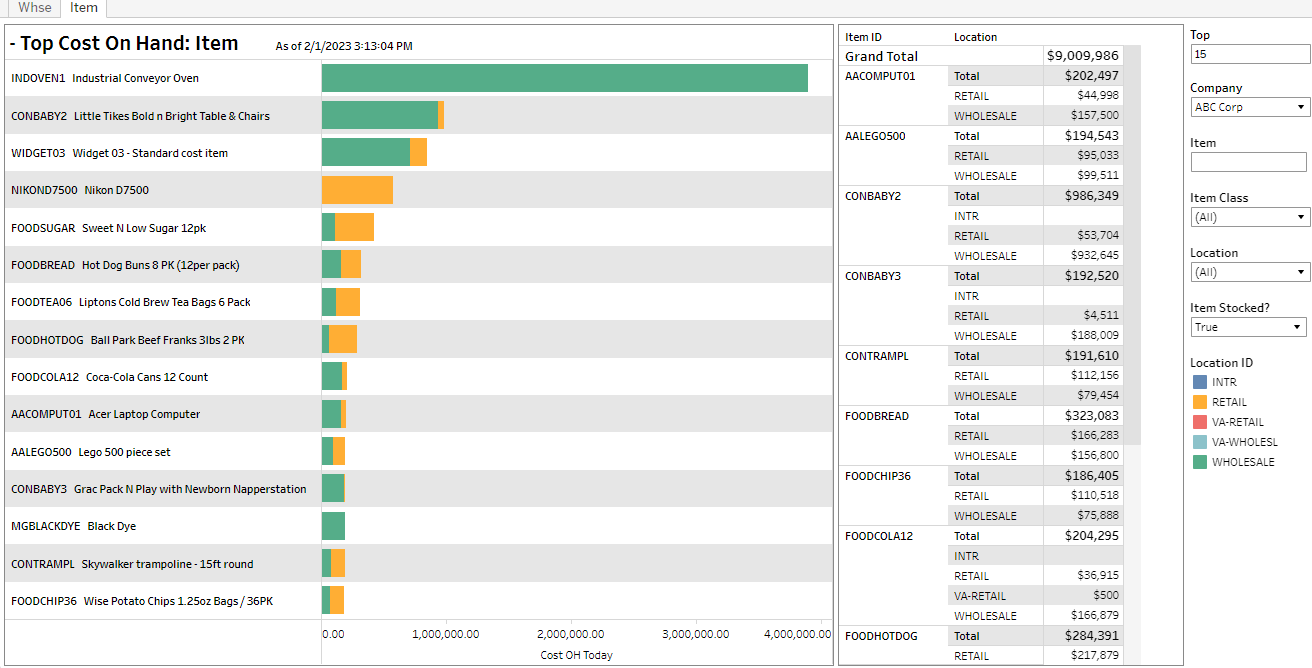The image size is (1312, 668).
Task: Select the VA-WHOLESL light blue legend swatch
Action: [1200, 442]
